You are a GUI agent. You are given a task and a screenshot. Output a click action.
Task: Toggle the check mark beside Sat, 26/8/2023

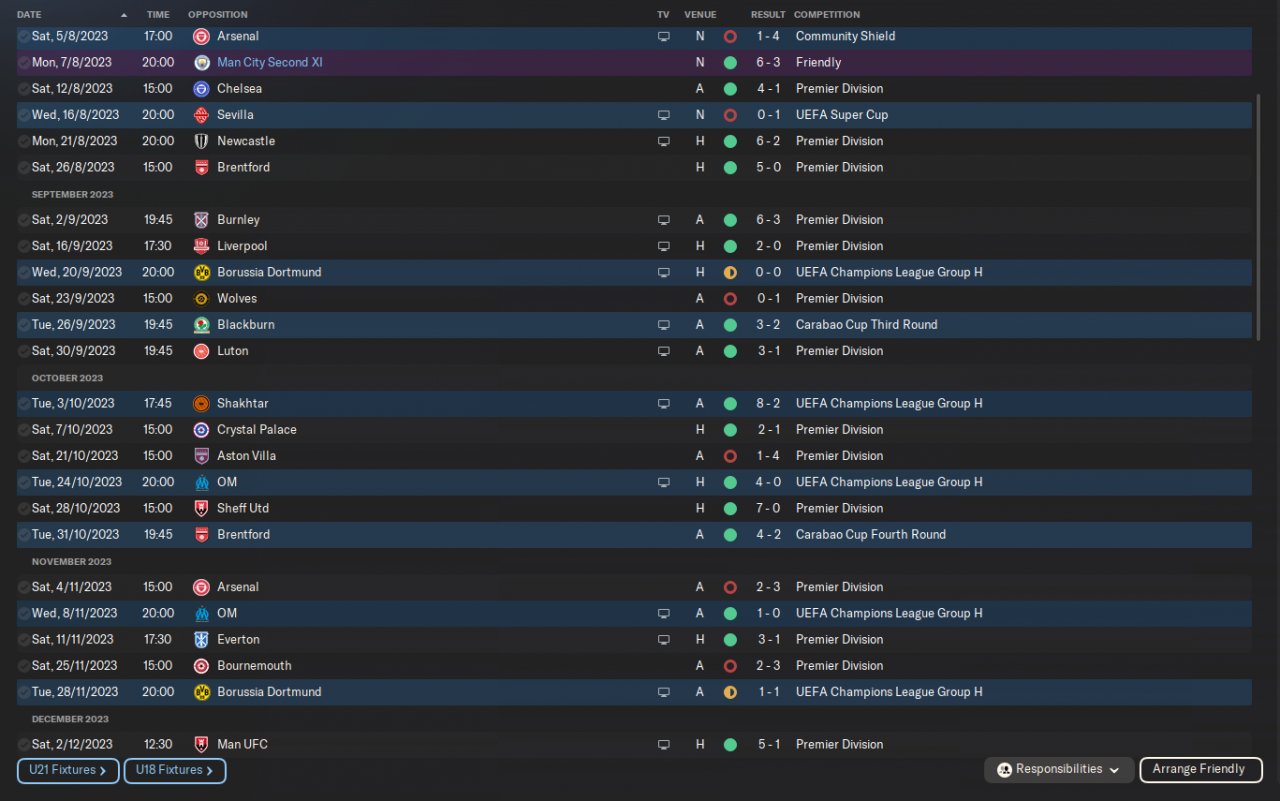coord(24,167)
